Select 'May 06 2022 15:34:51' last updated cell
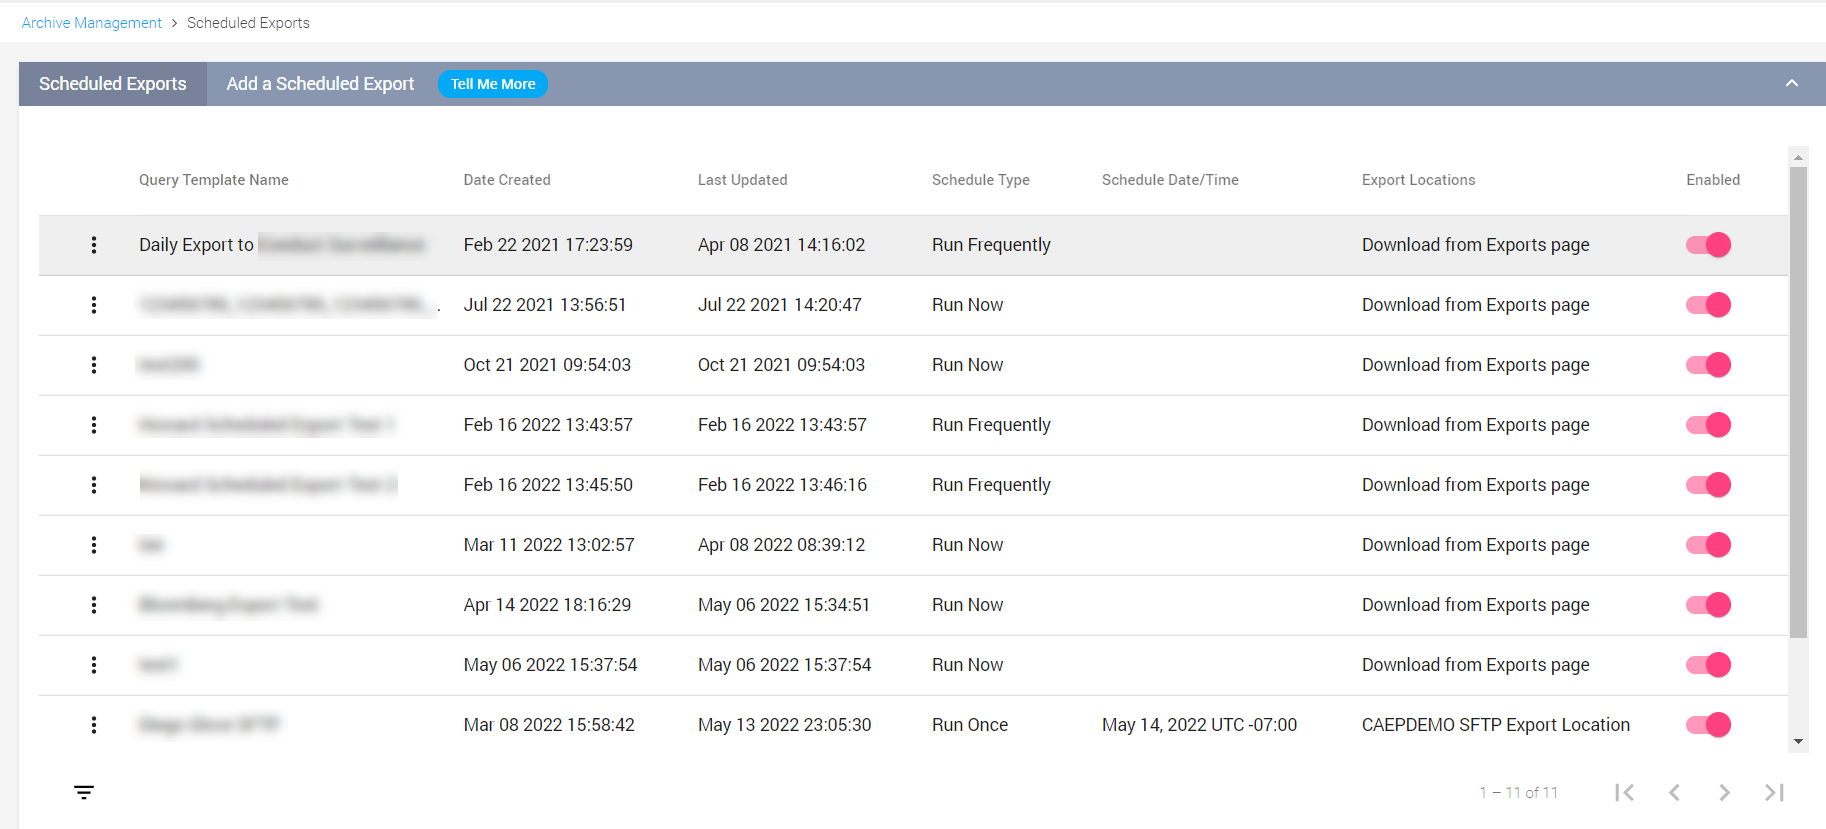 point(784,605)
